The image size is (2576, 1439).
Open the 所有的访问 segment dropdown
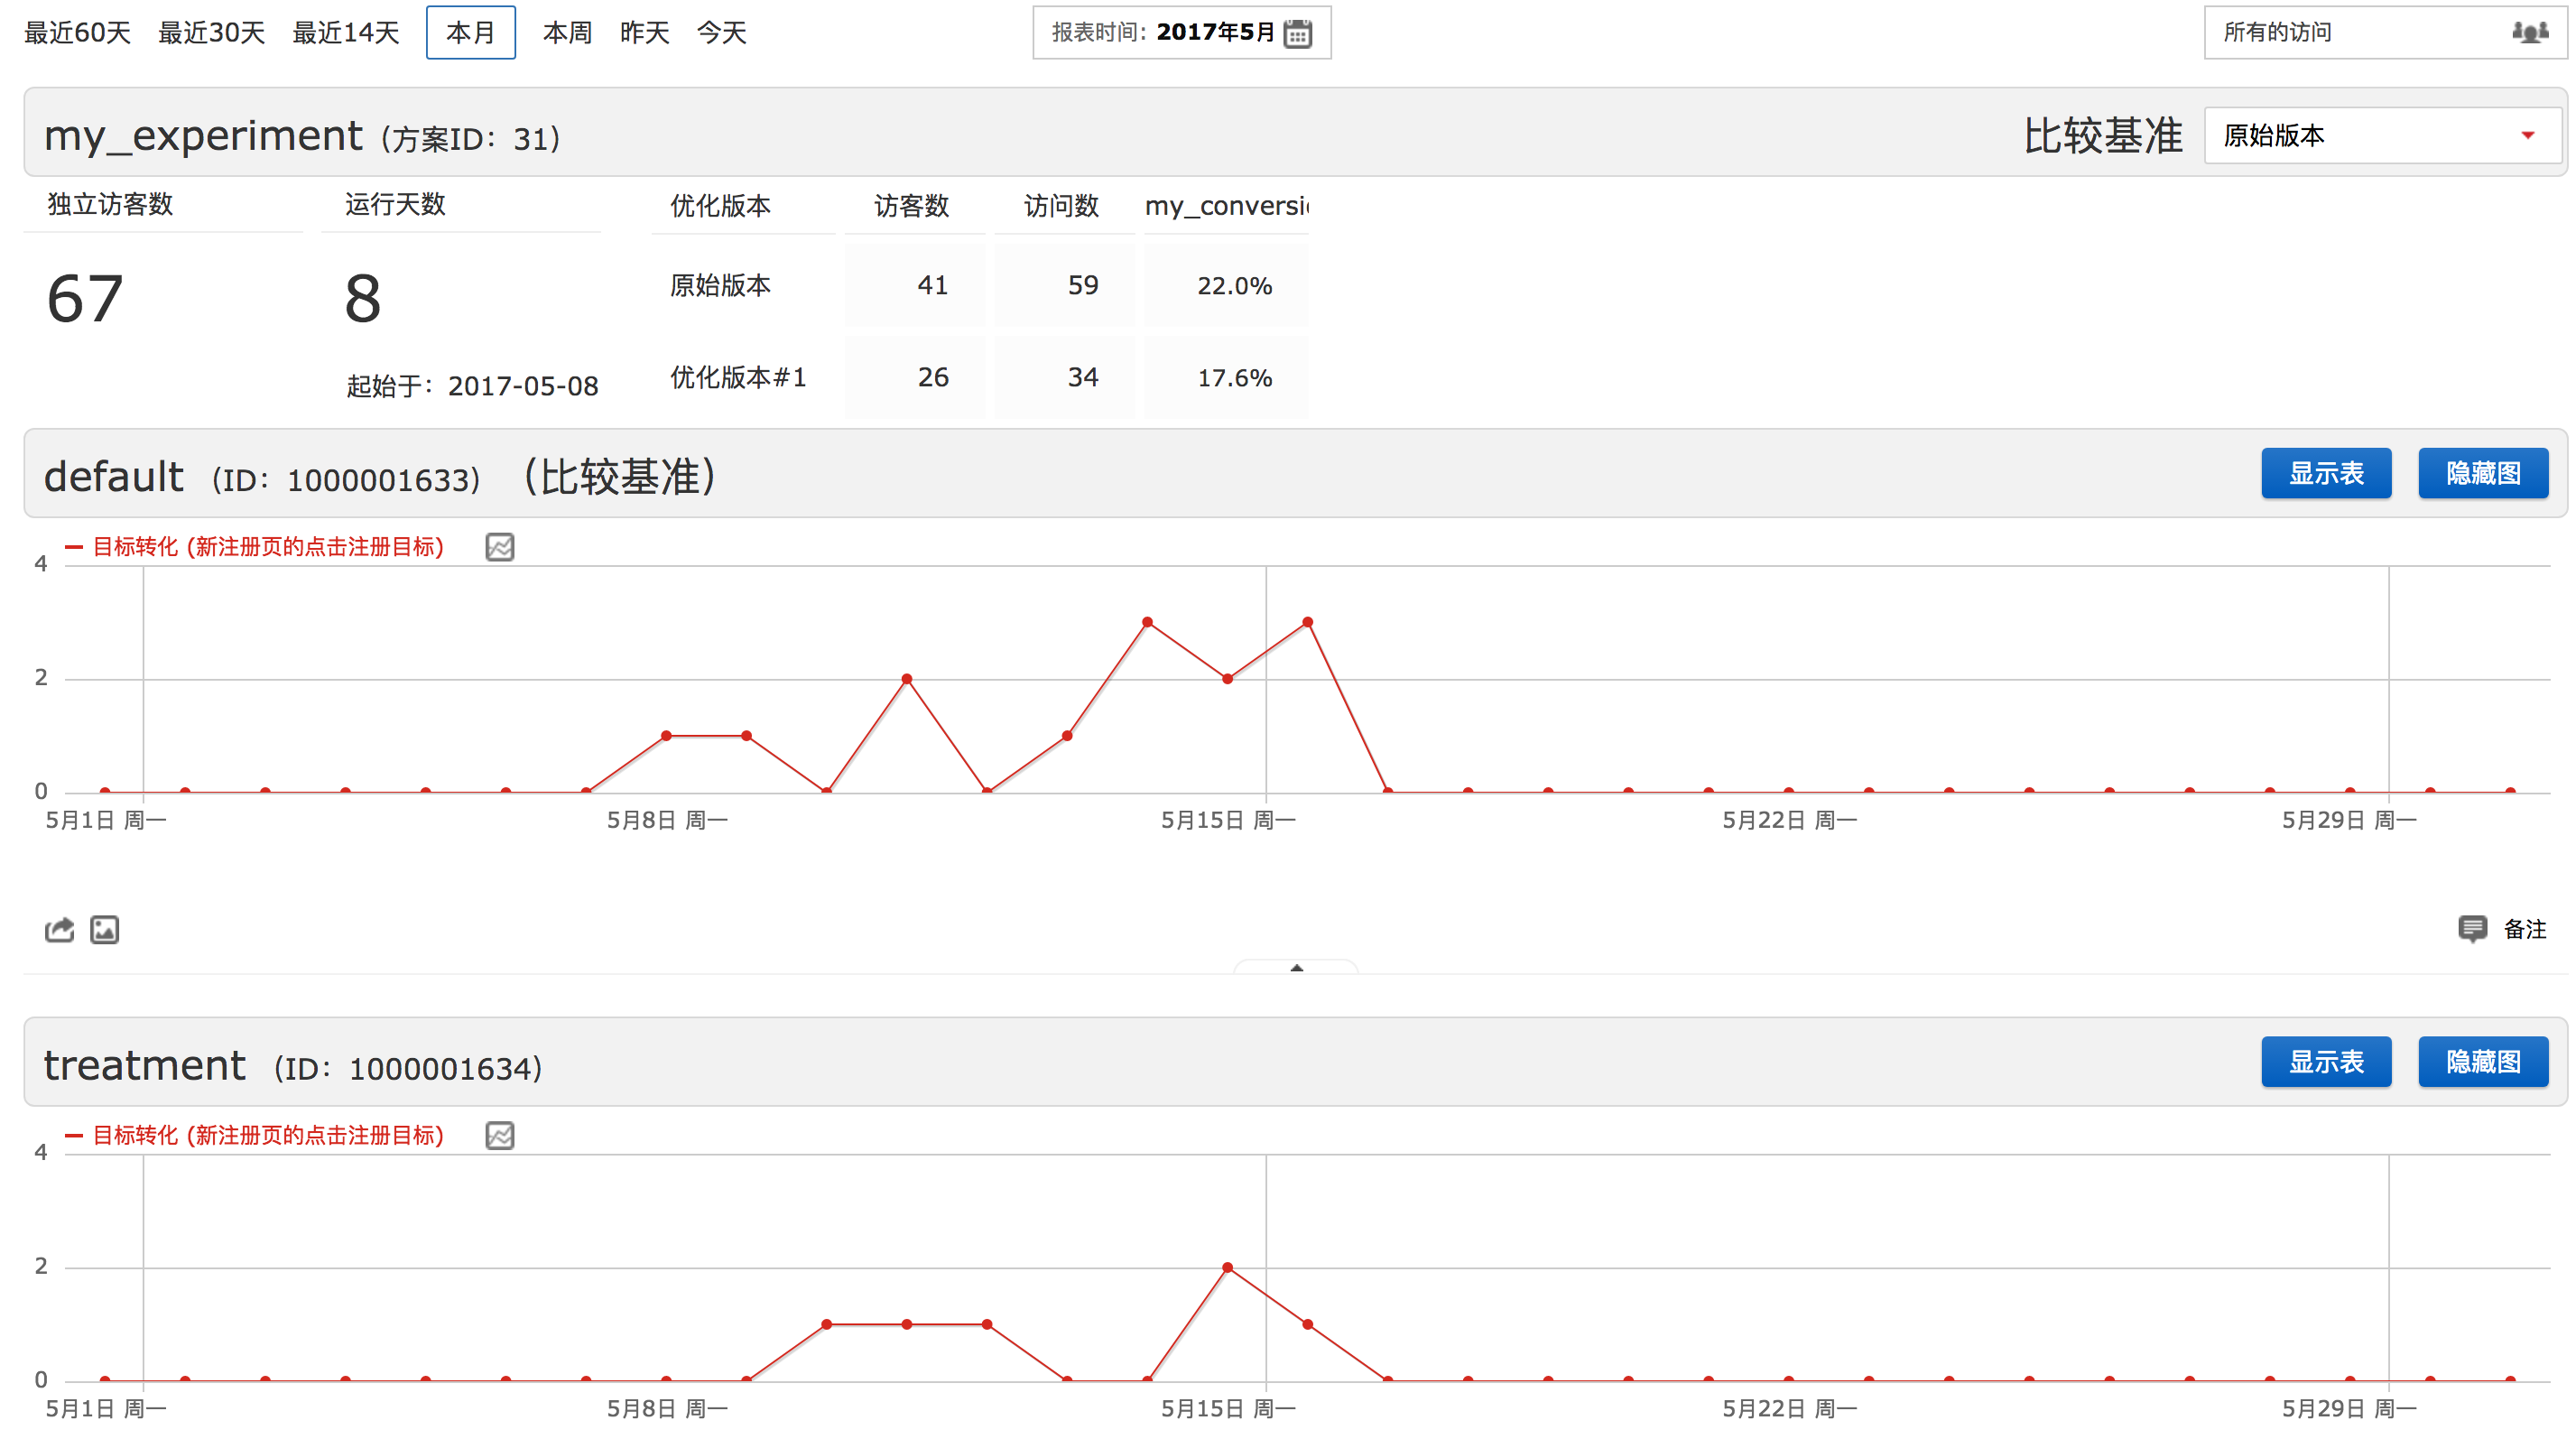click(2385, 33)
